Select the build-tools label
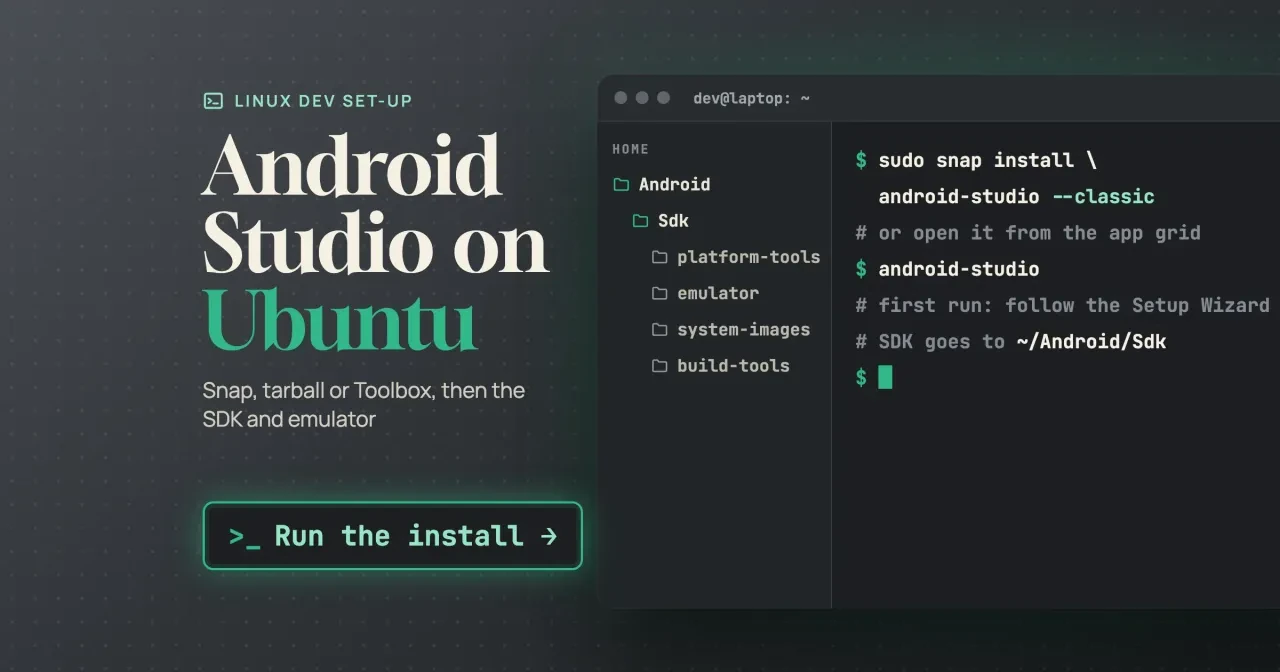1280x672 pixels. click(x=733, y=365)
